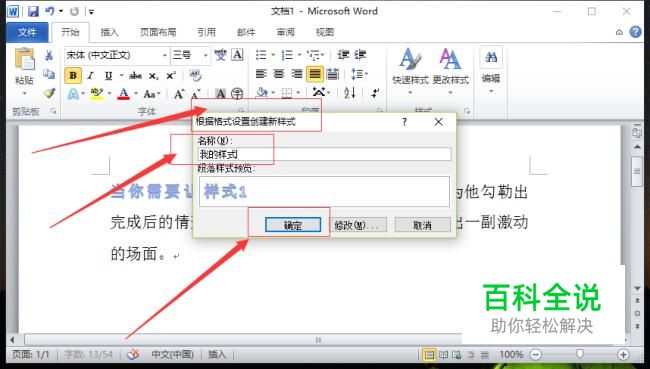Open the font name dropdown

(x=165, y=55)
